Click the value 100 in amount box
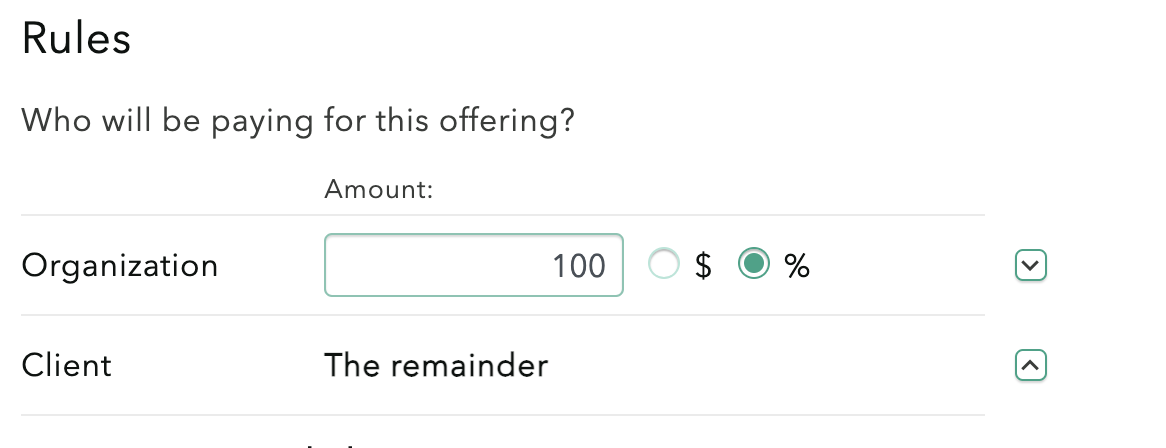This screenshot has width=1166, height=448. click(579, 266)
